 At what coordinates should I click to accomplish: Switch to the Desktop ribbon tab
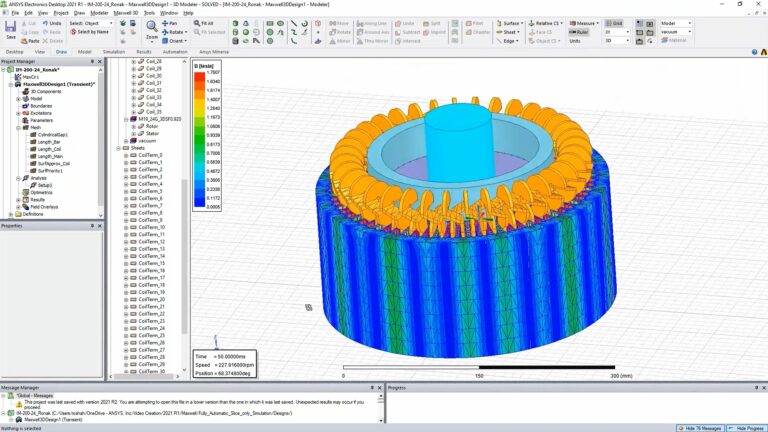click(14, 51)
